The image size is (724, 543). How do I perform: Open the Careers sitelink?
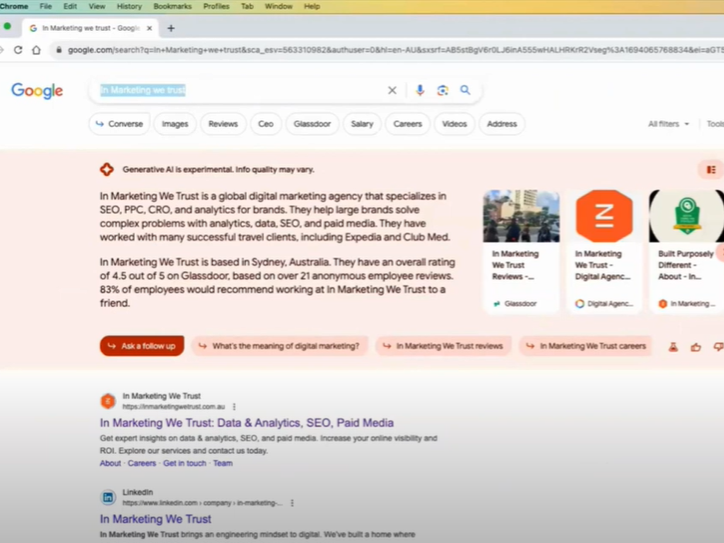(x=142, y=463)
